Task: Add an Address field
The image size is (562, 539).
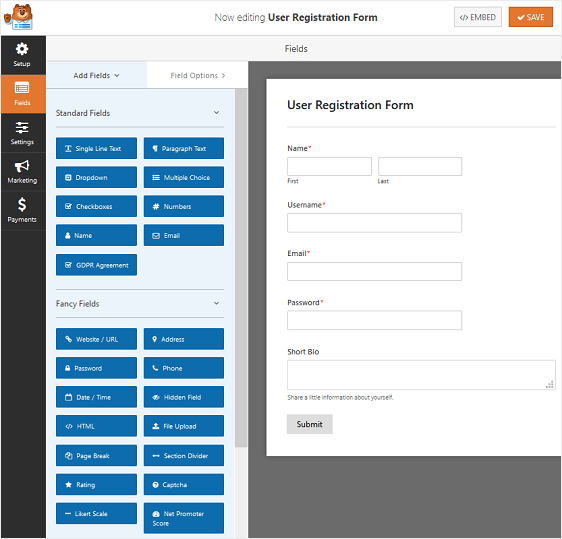Action: 184,339
